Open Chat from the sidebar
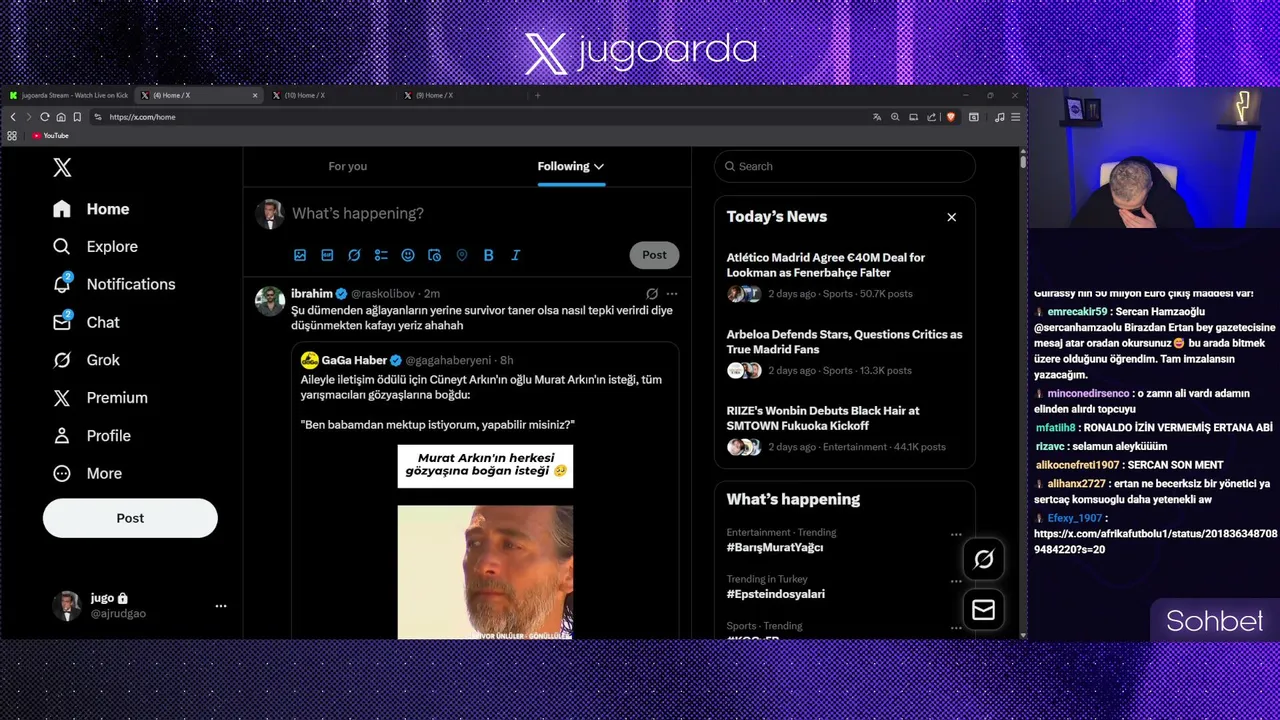This screenshot has width=1280, height=720. point(86,322)
